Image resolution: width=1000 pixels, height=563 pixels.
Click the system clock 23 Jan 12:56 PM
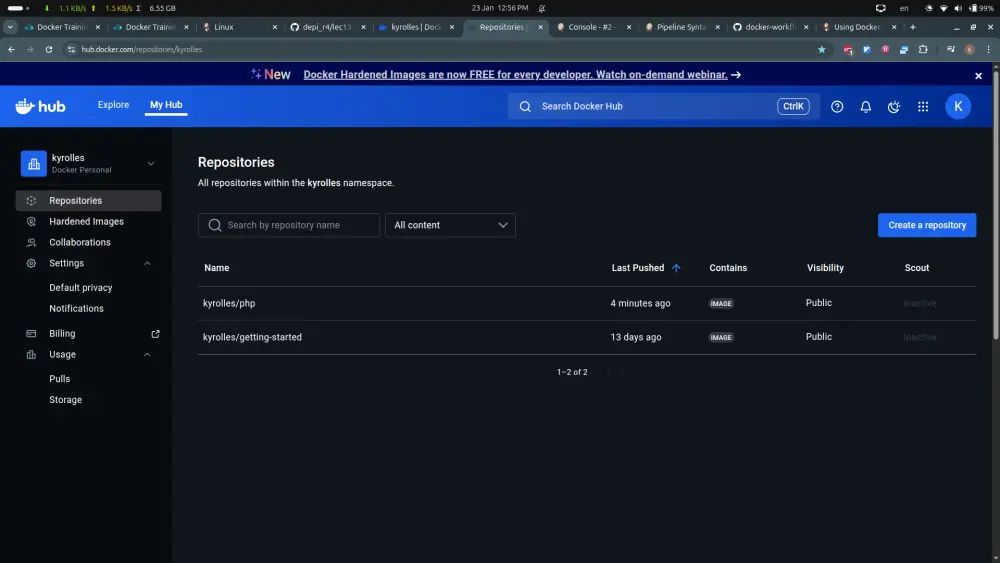point(500,8)
